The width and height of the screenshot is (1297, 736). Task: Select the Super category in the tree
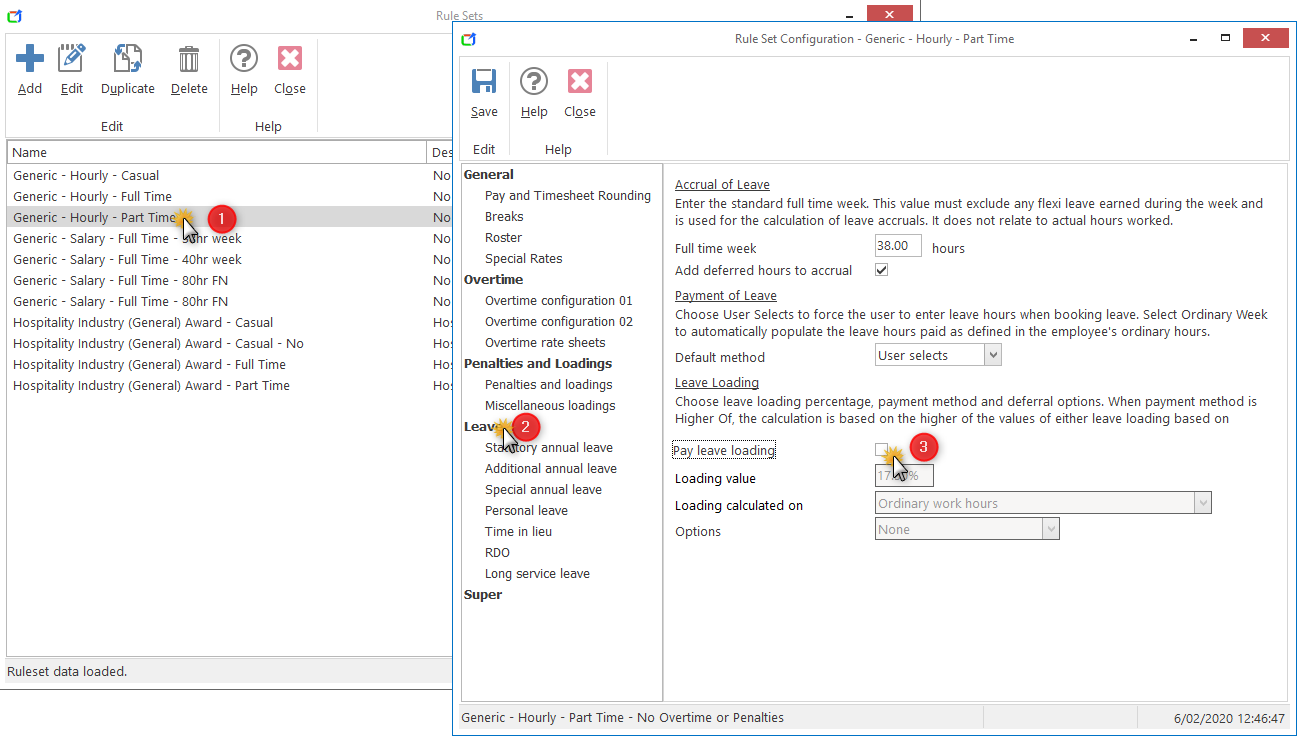pyautogui.click(x=483, y=594)
